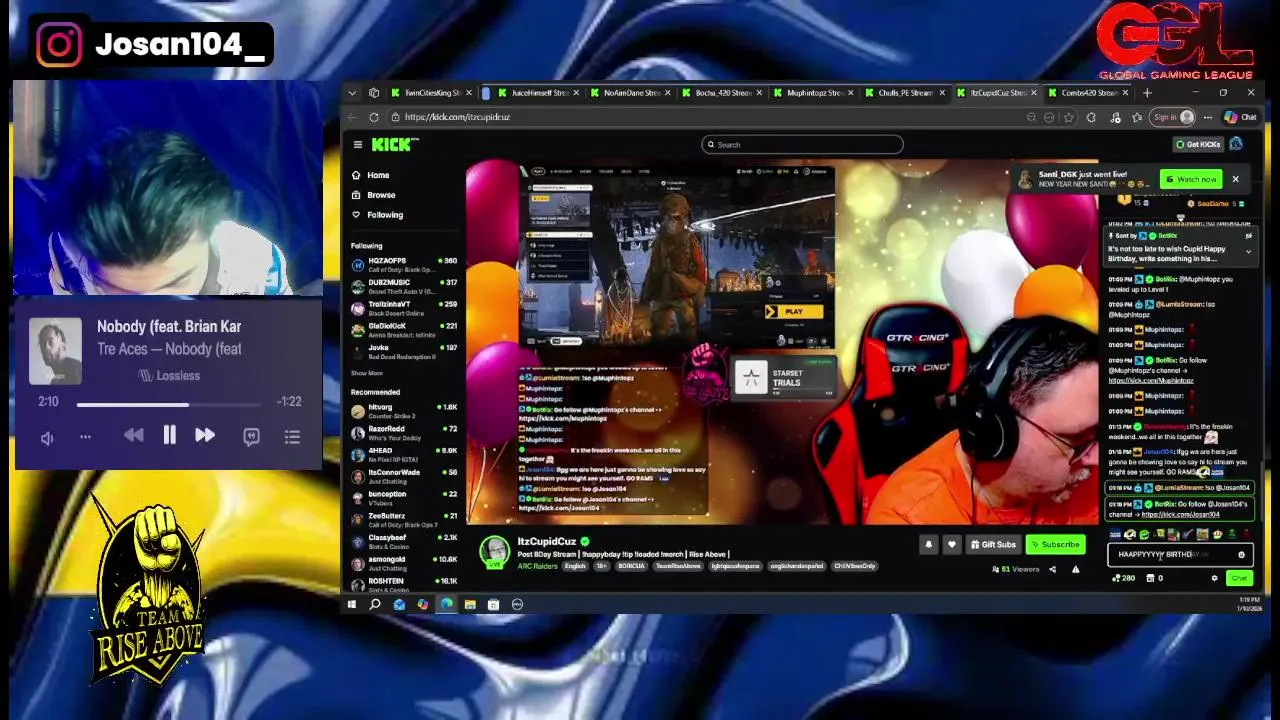Screen dimensions: 1280x720
Task: Open Windows taskbar search
Action: click(375, 604)
